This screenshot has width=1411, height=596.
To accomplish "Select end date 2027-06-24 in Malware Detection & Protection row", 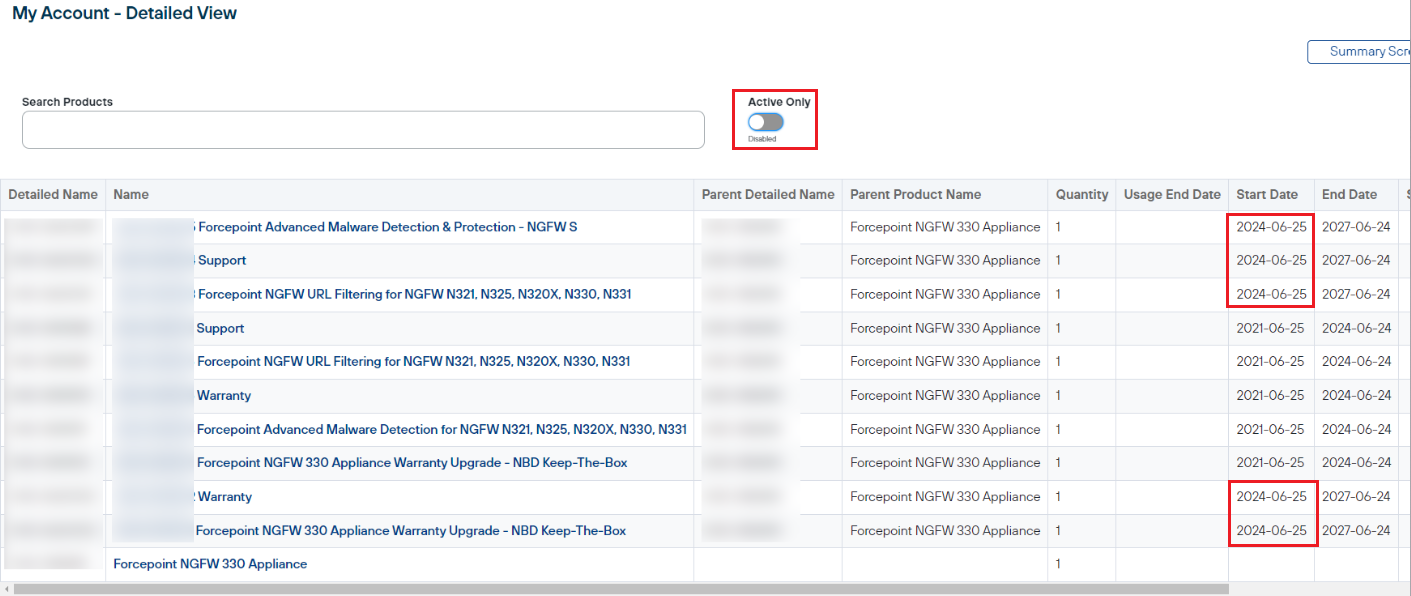I will click(x=1356, y=227).
